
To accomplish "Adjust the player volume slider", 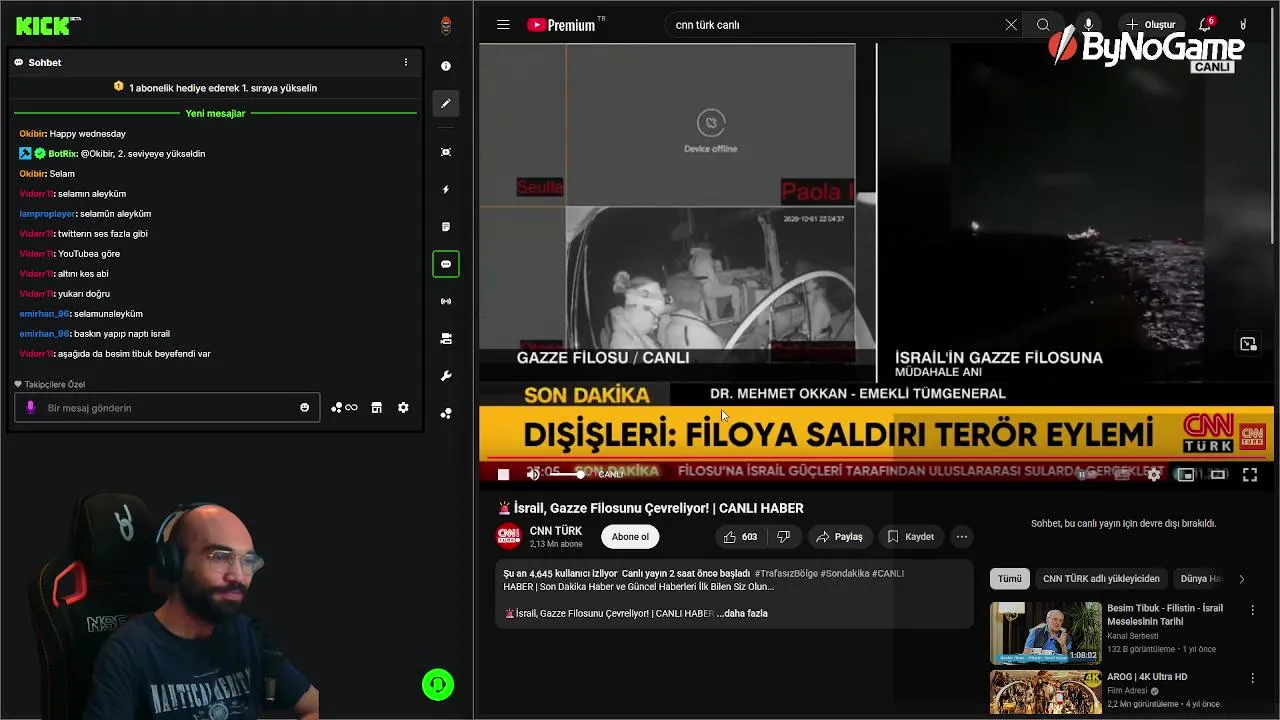I will click(x=566, y=474).
